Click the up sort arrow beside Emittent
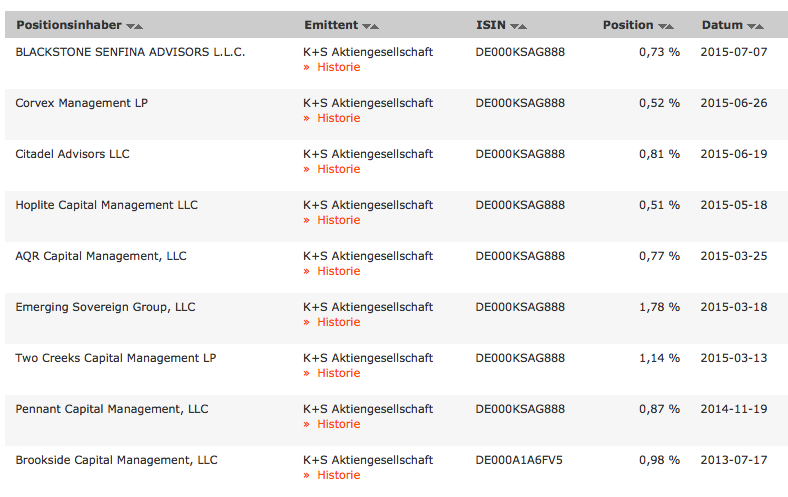 pyautogui.click(x=375, y=26)
